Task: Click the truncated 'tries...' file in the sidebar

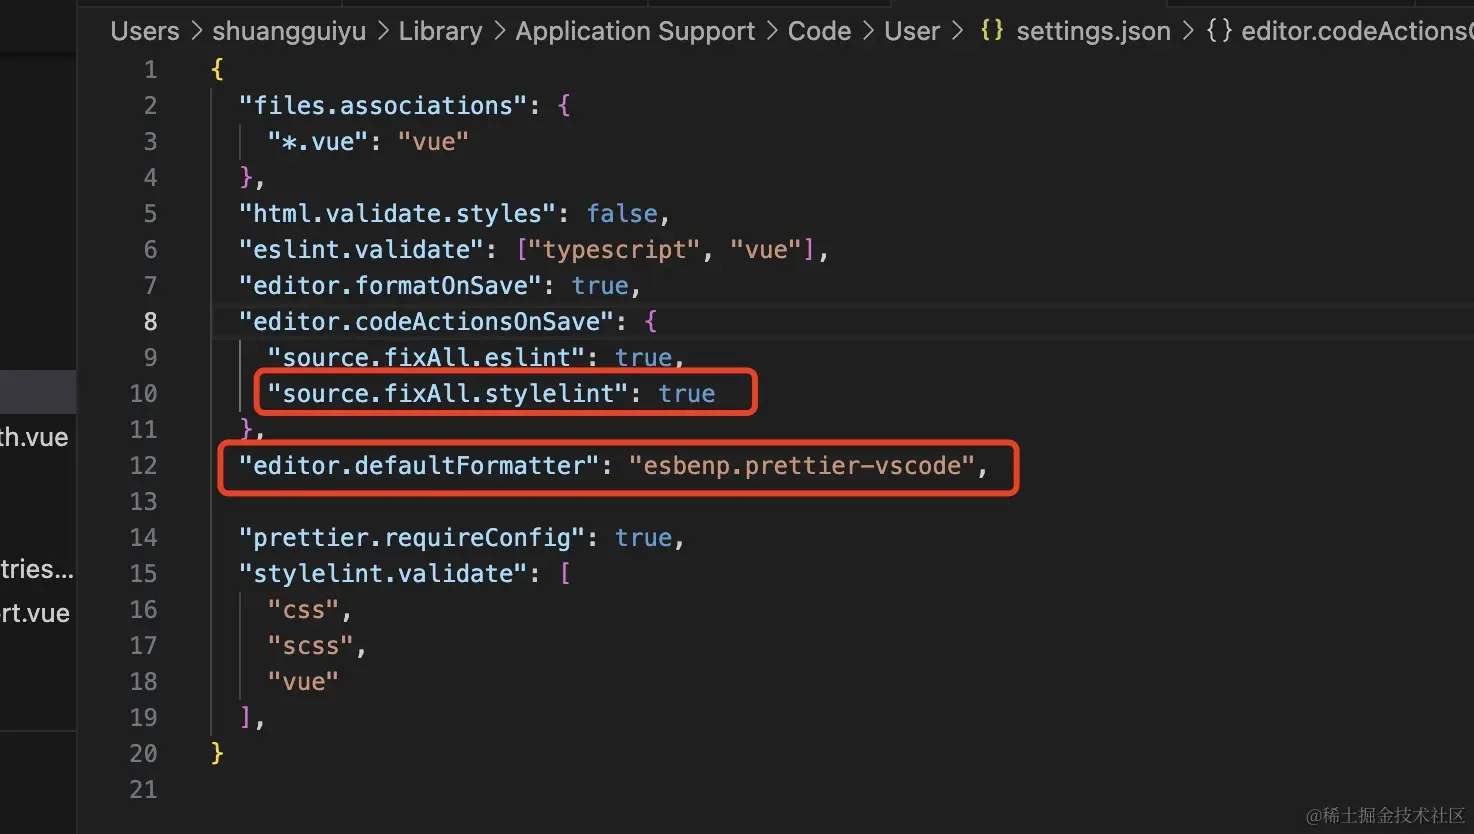Action: 37,569
